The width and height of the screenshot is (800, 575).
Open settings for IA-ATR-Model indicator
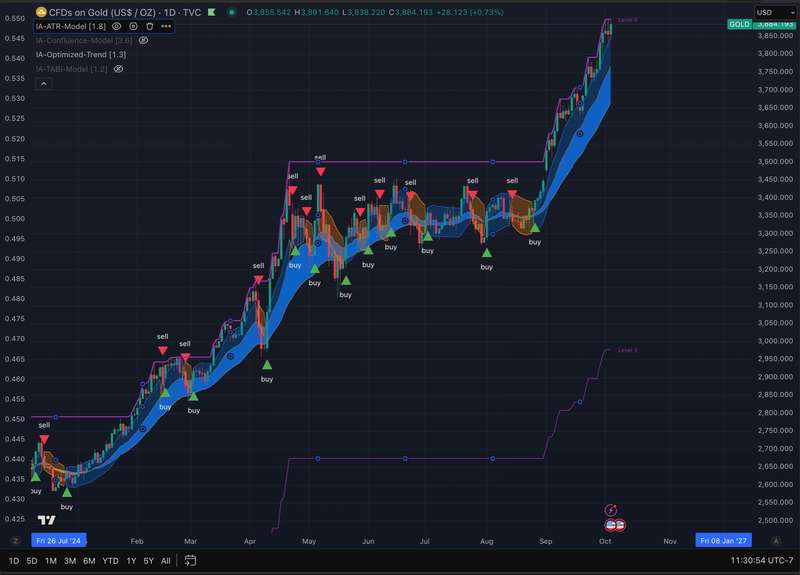(133, 26)
